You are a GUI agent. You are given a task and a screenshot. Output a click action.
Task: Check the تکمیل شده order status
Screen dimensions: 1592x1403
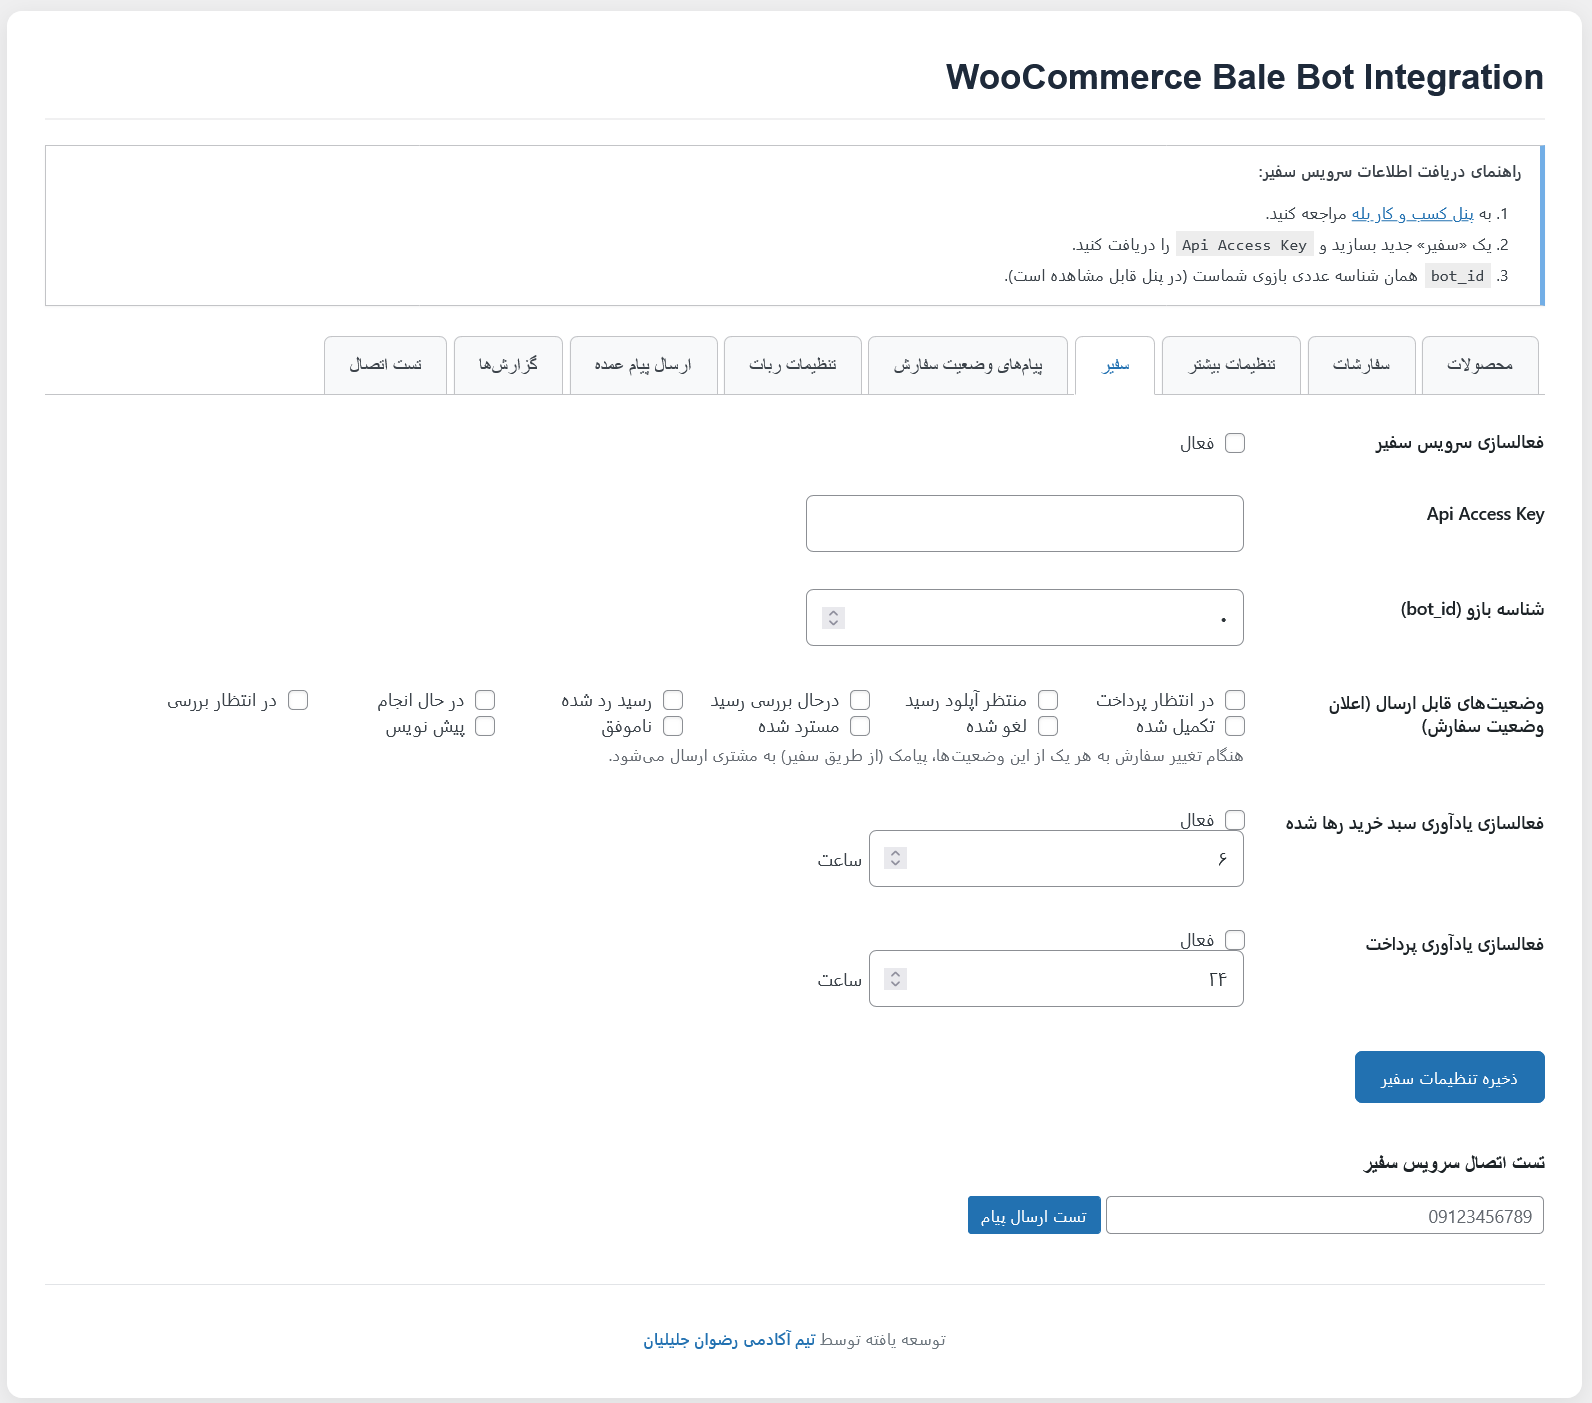1235,726
